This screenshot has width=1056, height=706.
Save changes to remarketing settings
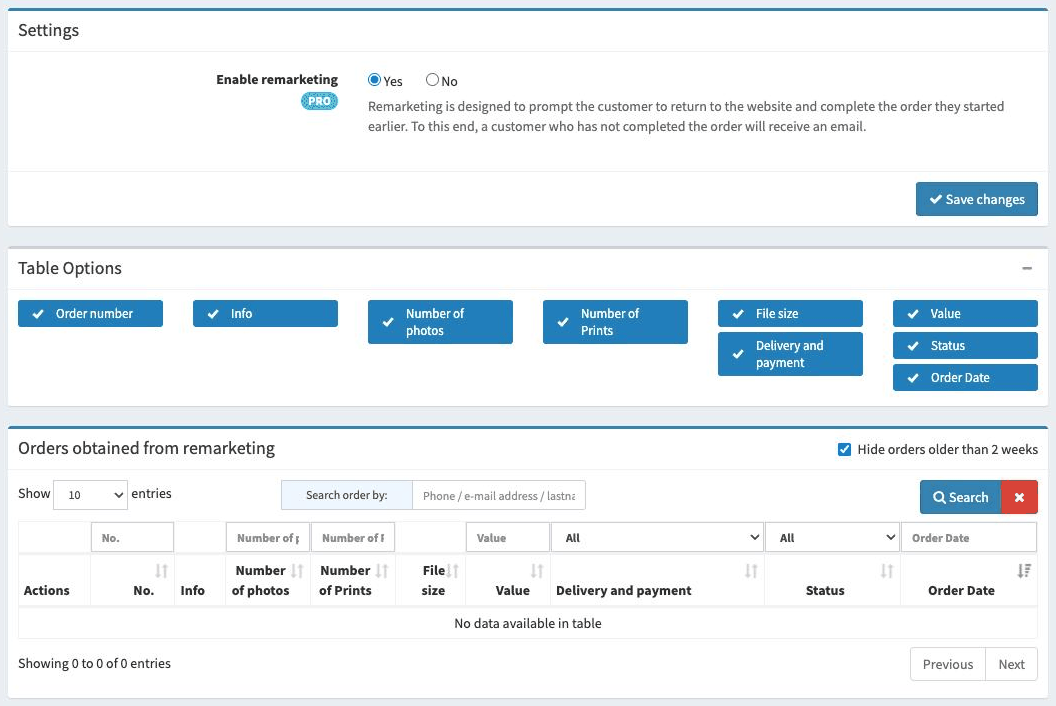tap(977, 199)
